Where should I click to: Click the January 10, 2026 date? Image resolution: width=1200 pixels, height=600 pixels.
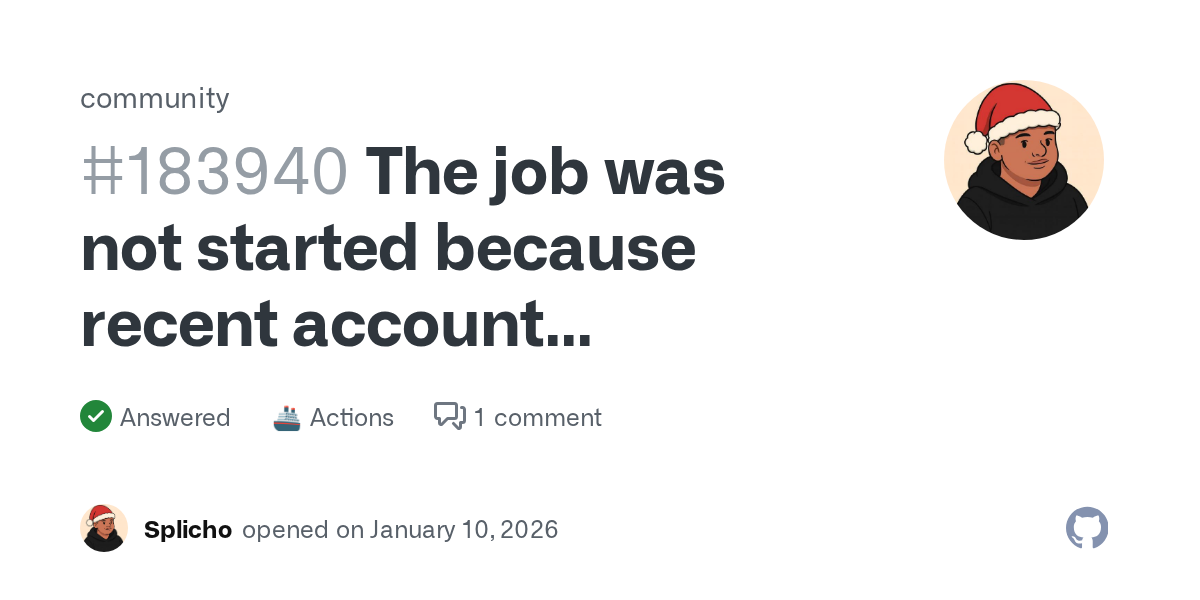(464, 529)
